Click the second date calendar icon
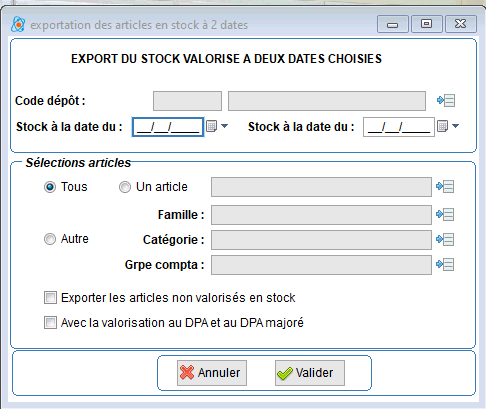The width and height of the screenshot is (486, 409). pos(442,126)
